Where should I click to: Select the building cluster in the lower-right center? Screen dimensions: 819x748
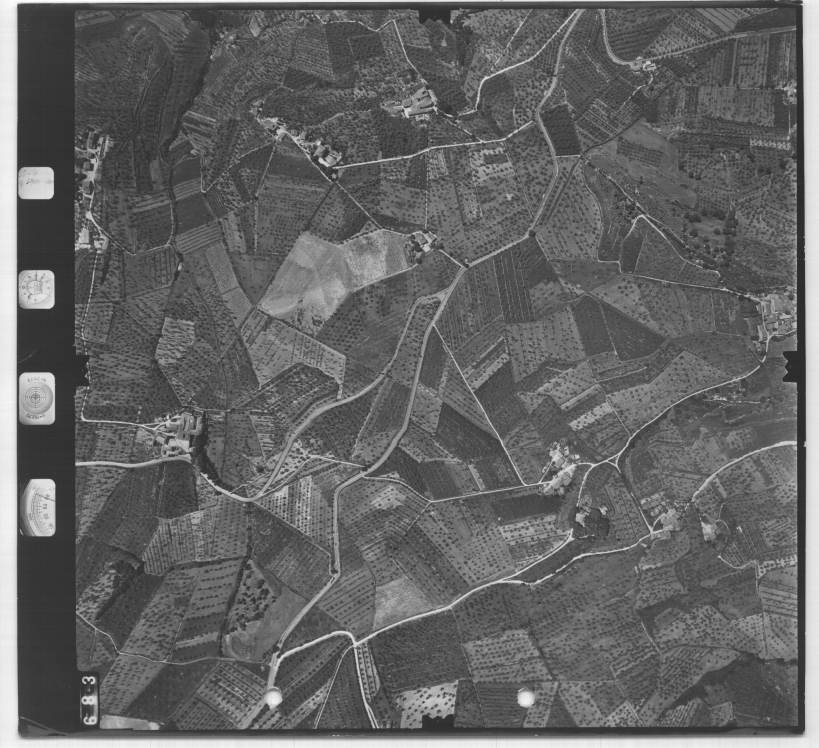point(562,470)
